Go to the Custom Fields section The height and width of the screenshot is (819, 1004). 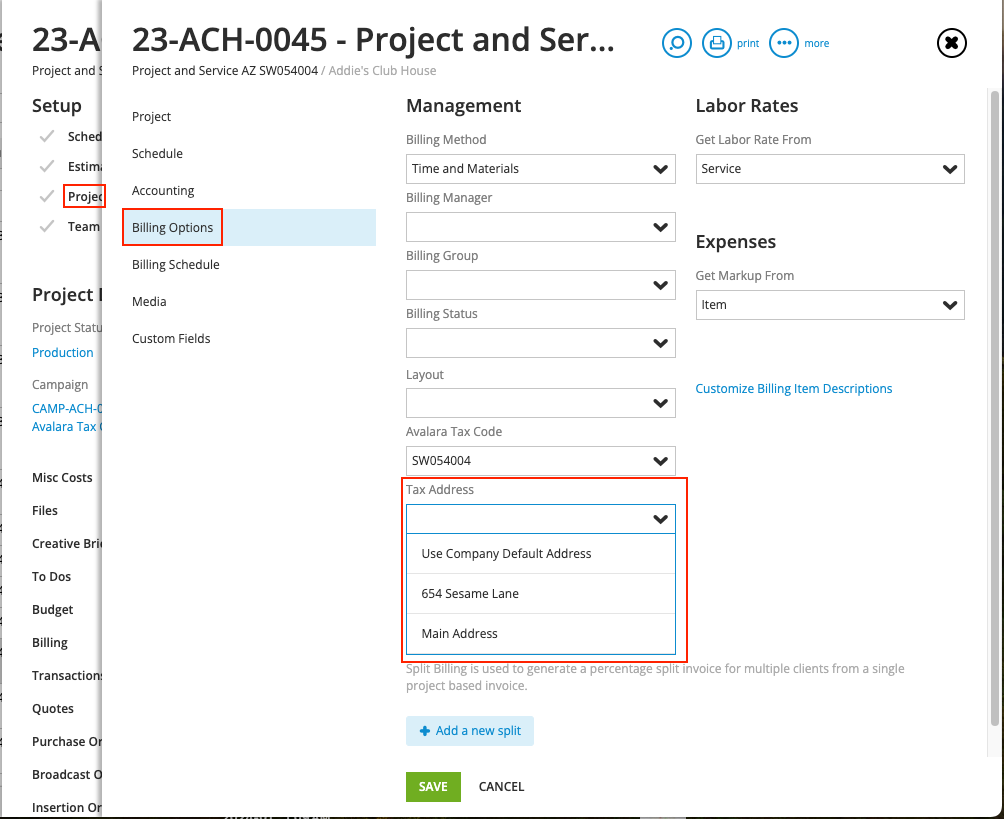click(x=171, y=339)
